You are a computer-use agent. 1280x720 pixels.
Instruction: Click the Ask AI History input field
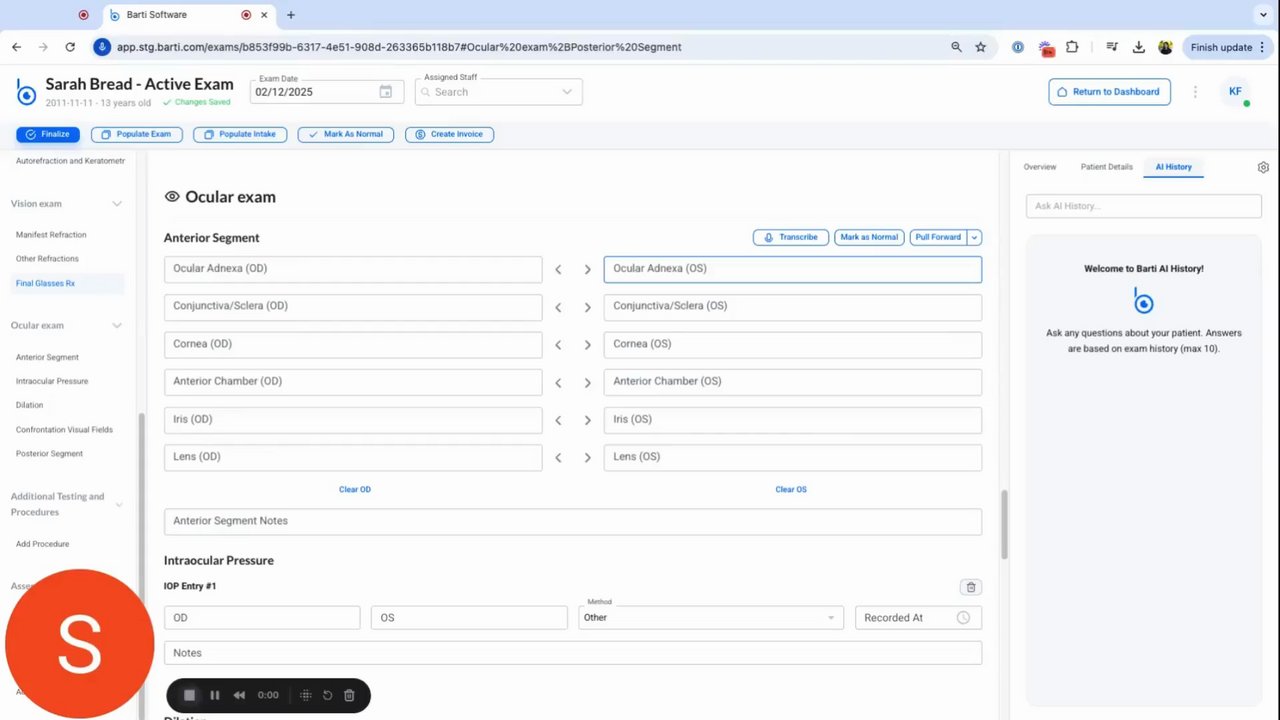1143,206
